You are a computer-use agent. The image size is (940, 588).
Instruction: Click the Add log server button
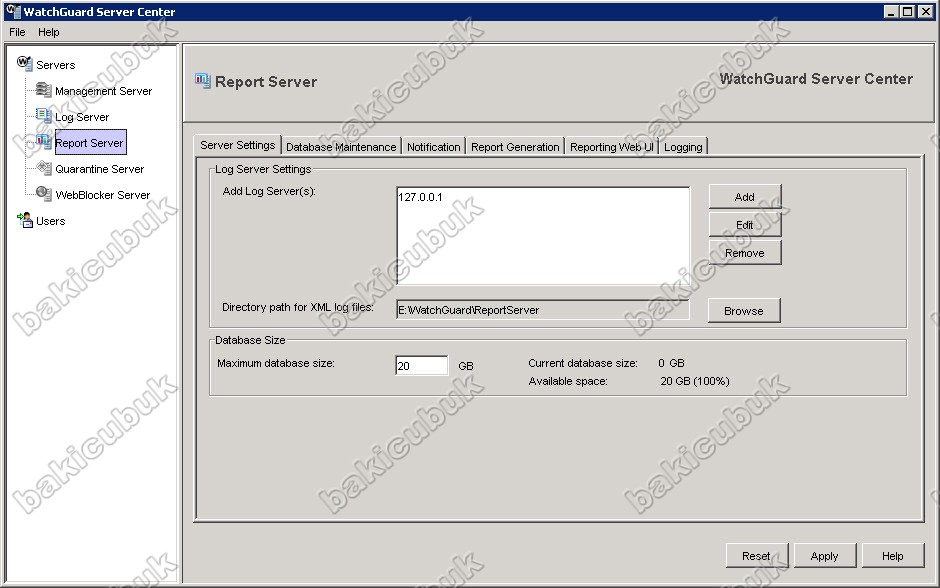tap(745, 197)
